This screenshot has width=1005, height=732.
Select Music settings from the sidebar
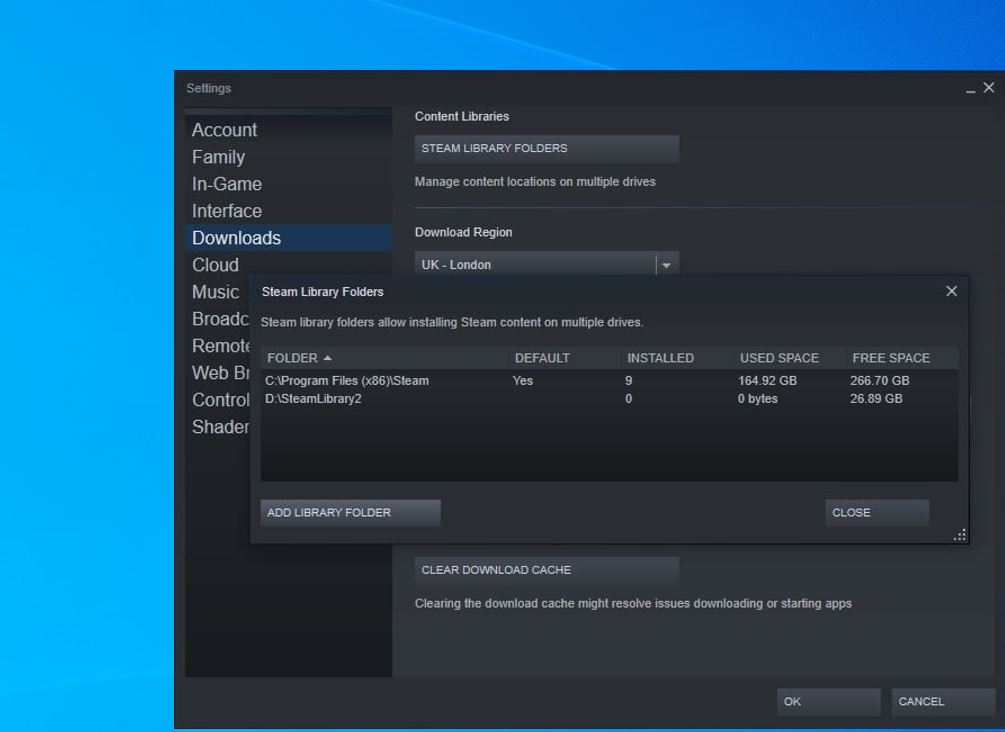215,292
